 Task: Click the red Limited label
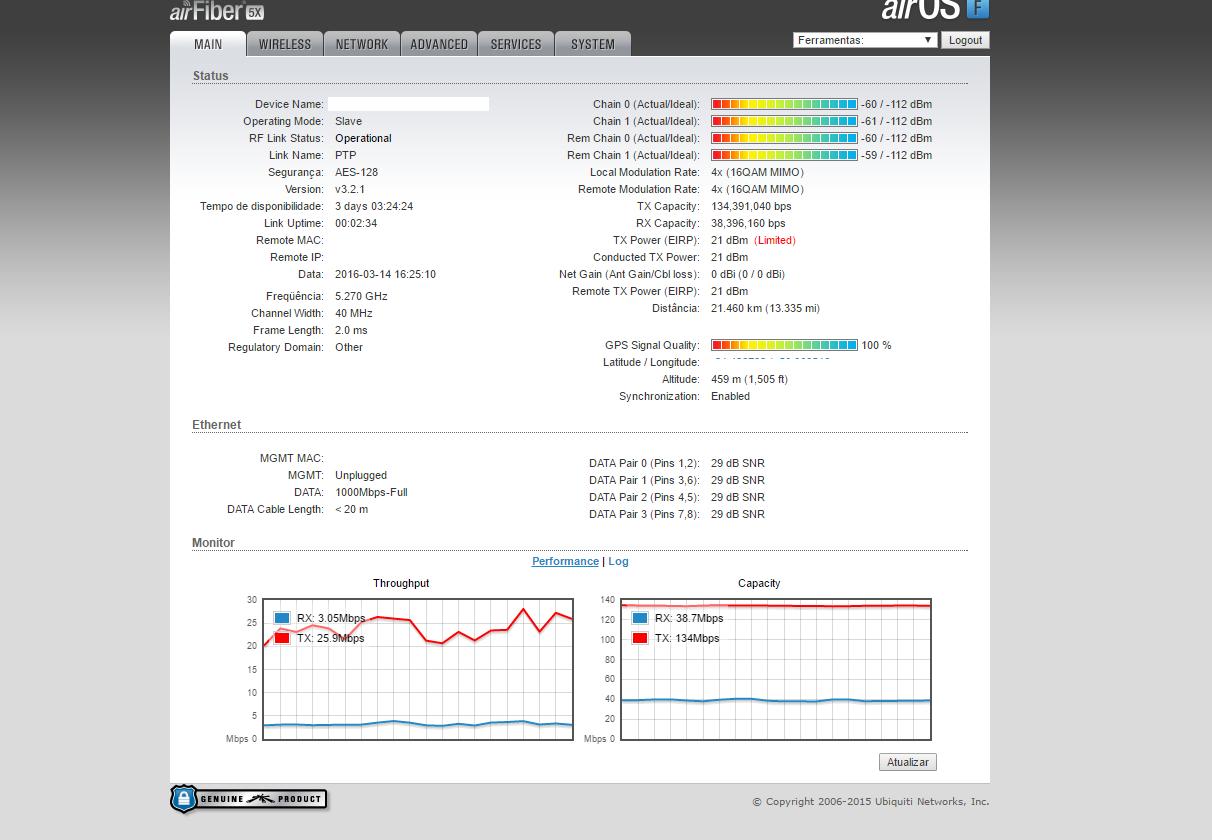click(775, 240)
